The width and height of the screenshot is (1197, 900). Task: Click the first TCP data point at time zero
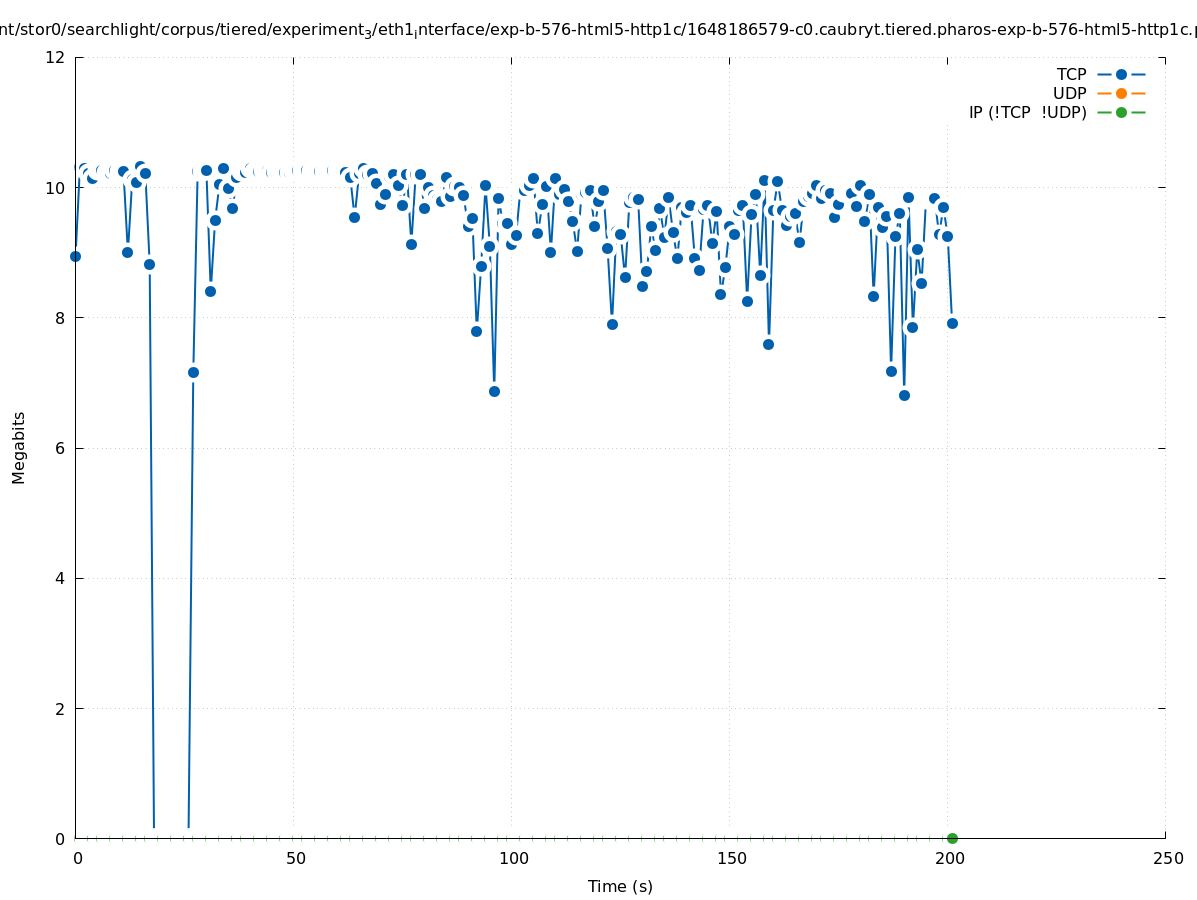coord(75,256)
